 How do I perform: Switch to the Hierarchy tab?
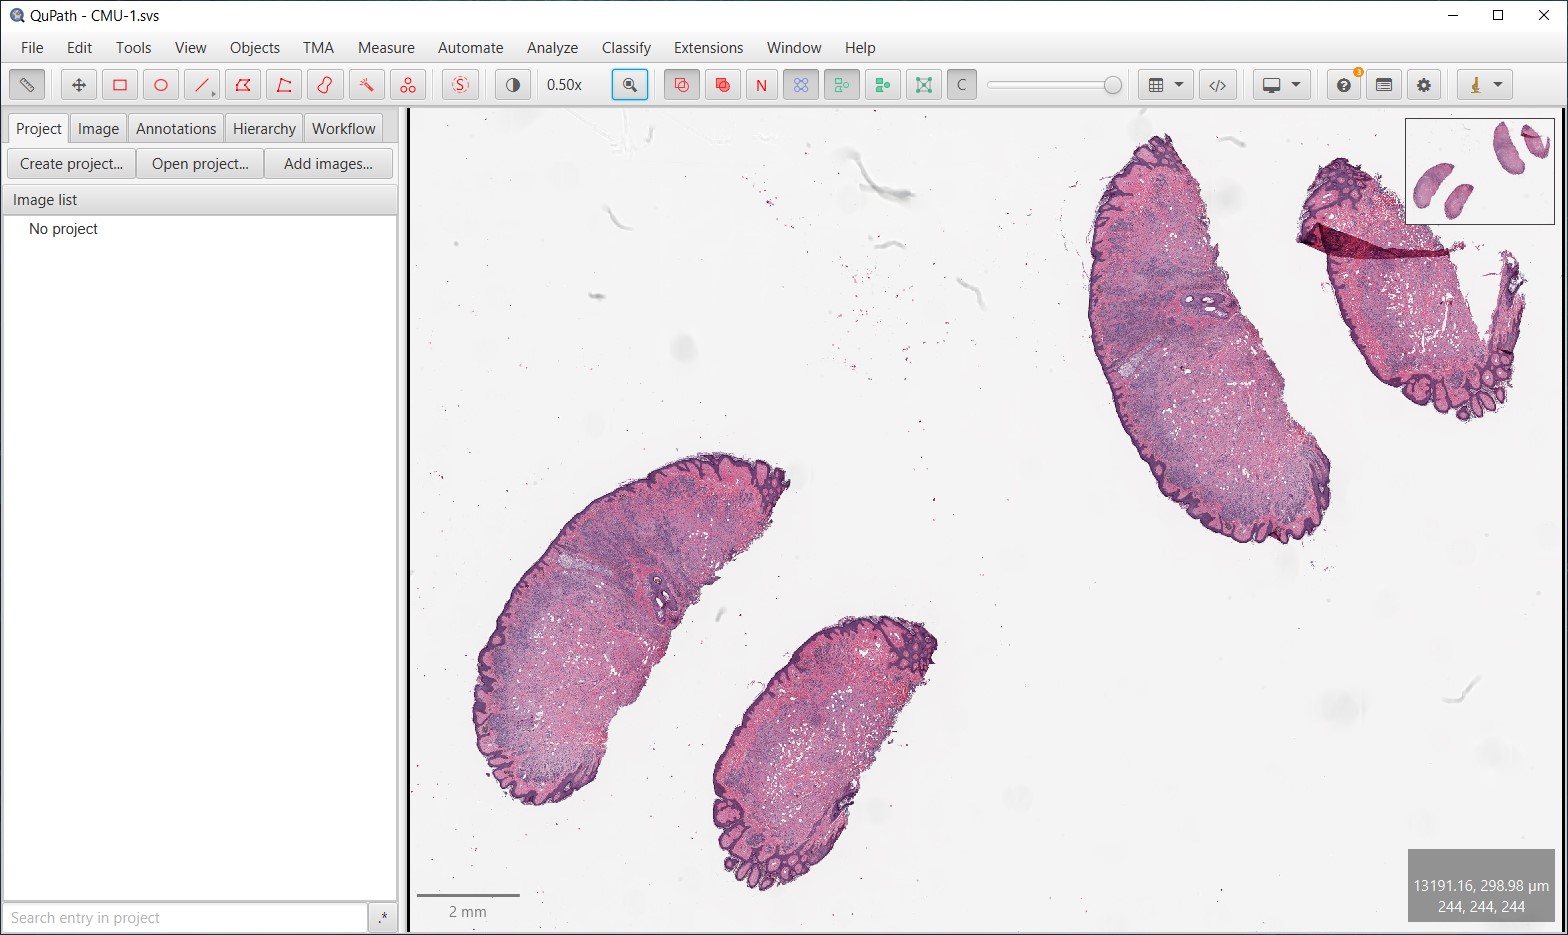tap(264, 128)
